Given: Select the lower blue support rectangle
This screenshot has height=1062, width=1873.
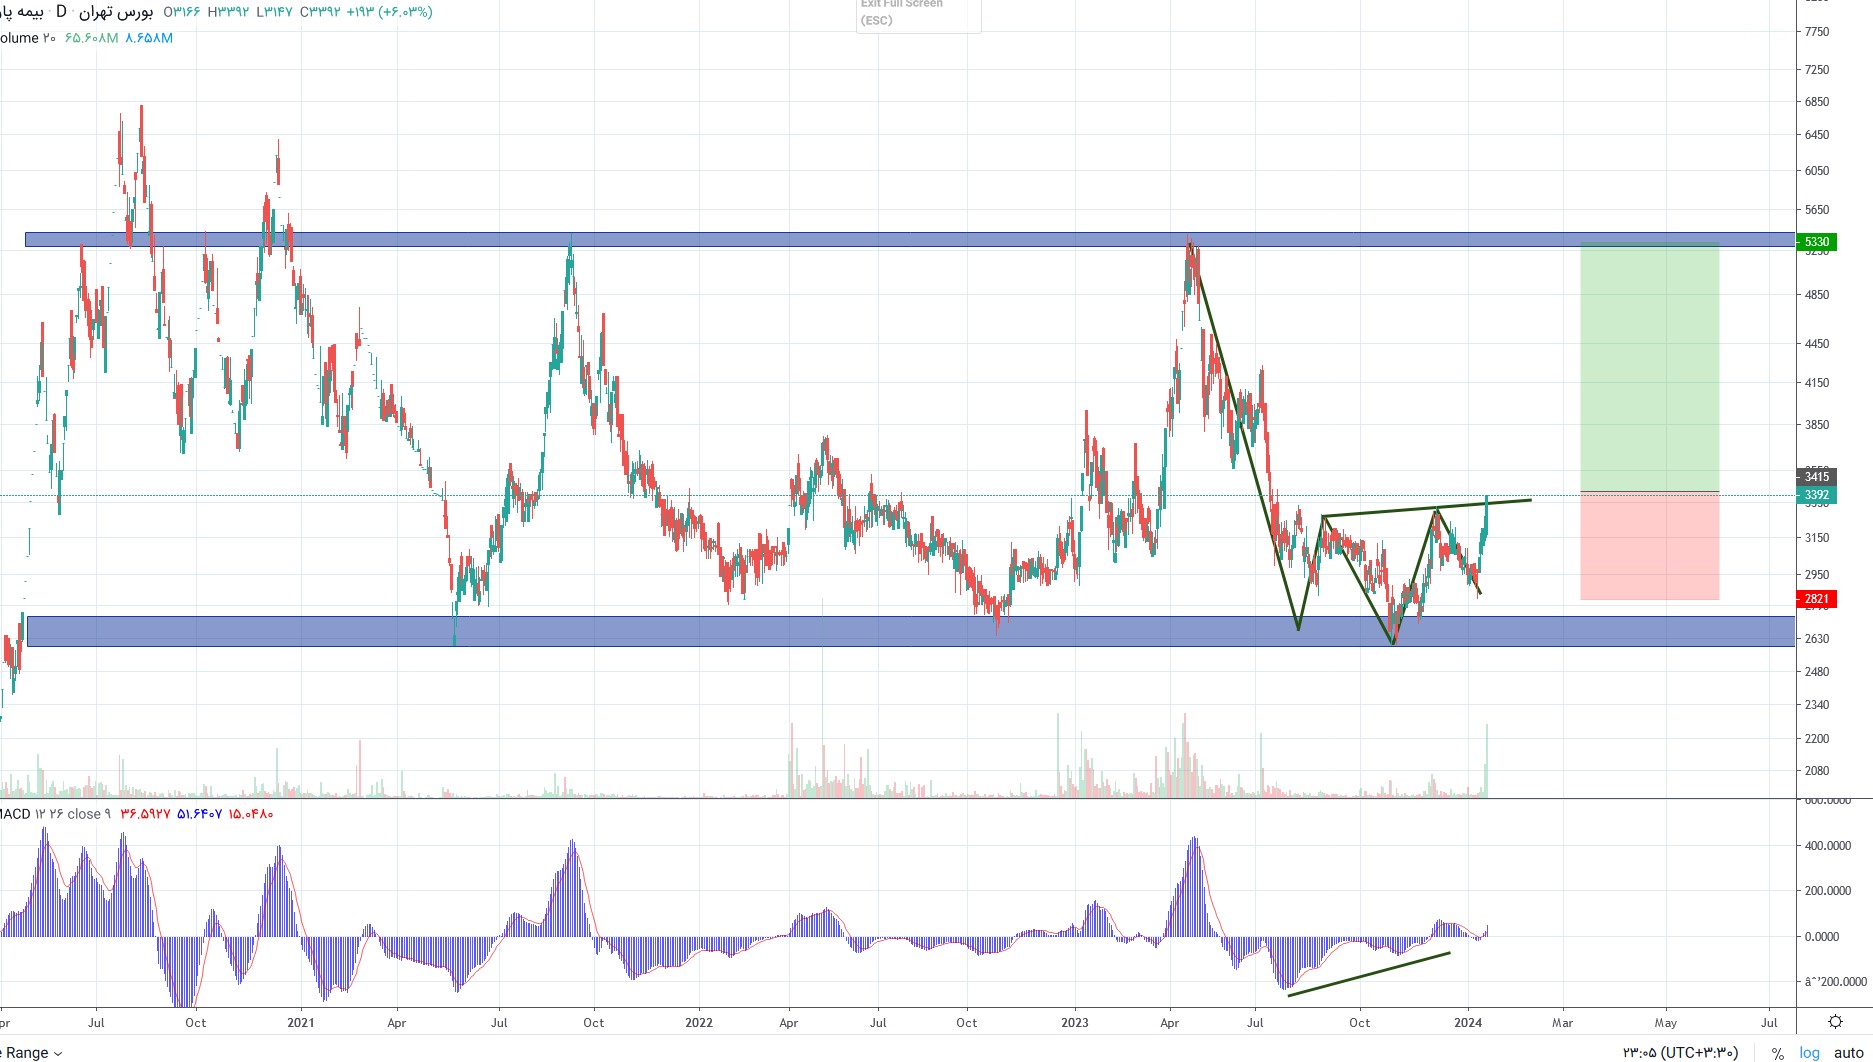Looking at the screenshot, I should pyautogui.click(x=909, y=631).
